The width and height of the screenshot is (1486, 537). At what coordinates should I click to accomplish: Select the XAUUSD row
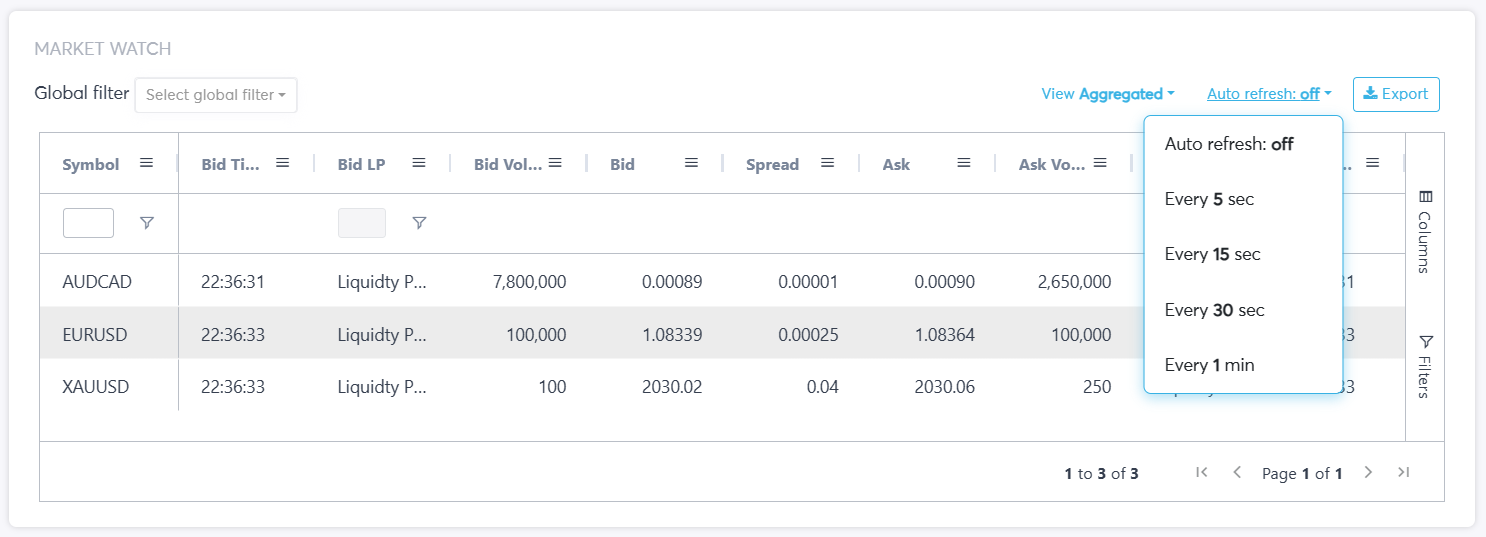(96, 386)
